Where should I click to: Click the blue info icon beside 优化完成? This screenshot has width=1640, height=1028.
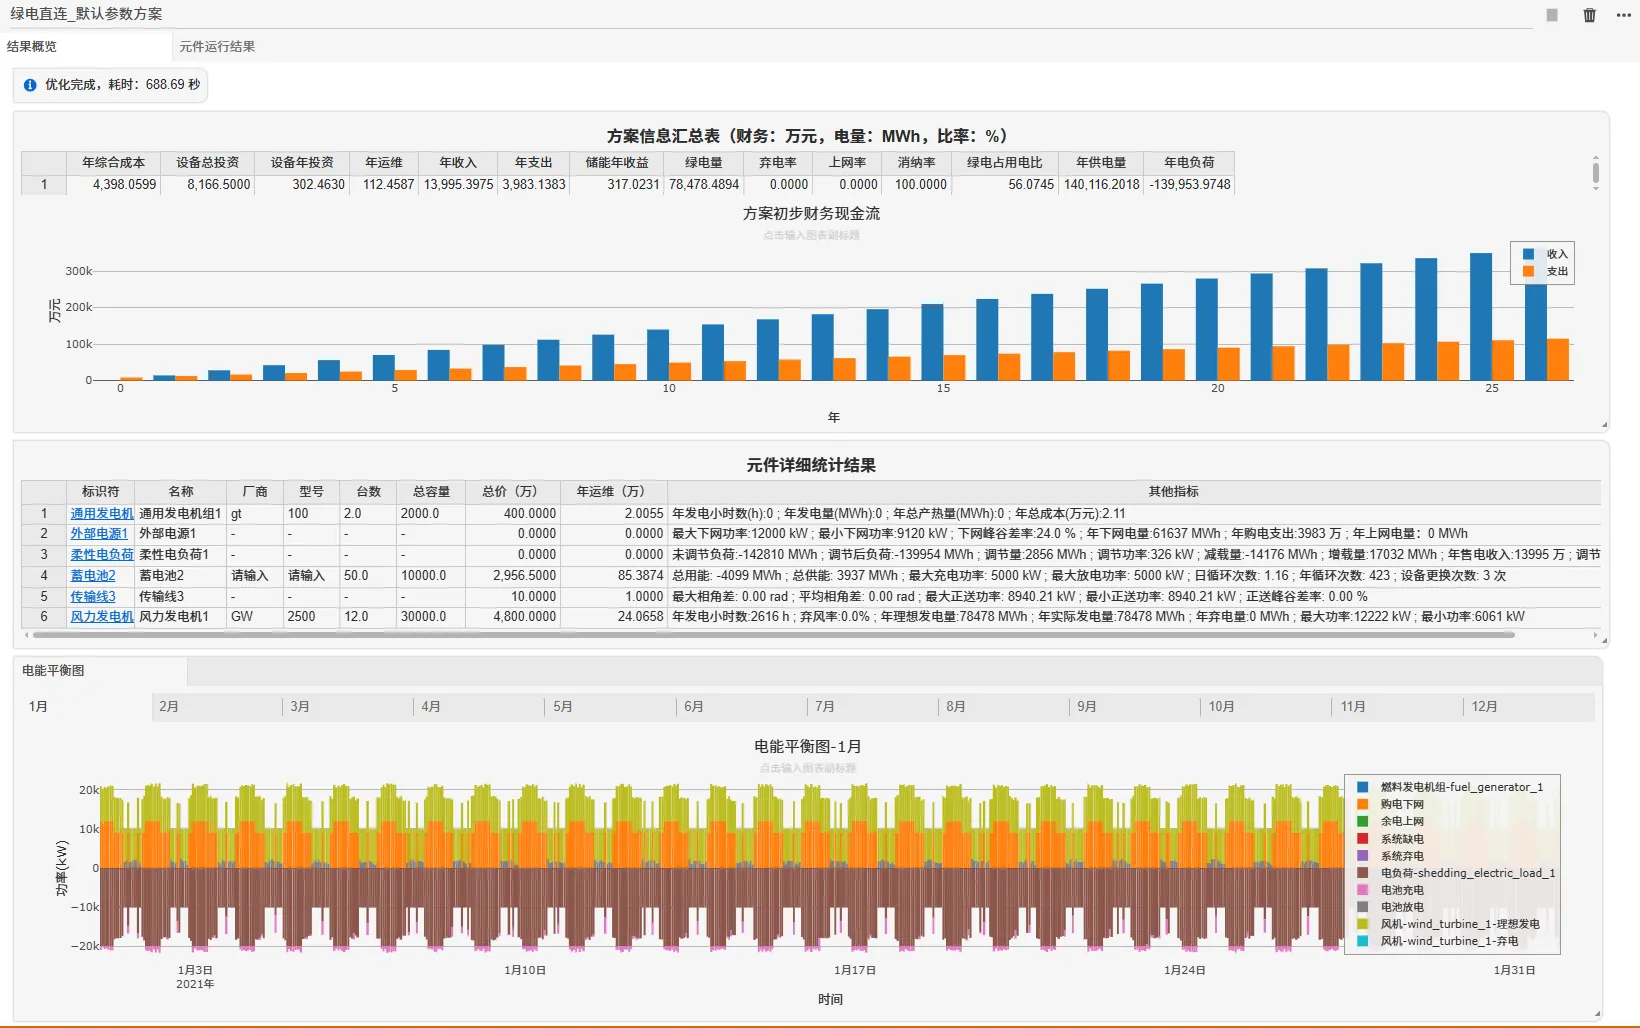[30, 85]
